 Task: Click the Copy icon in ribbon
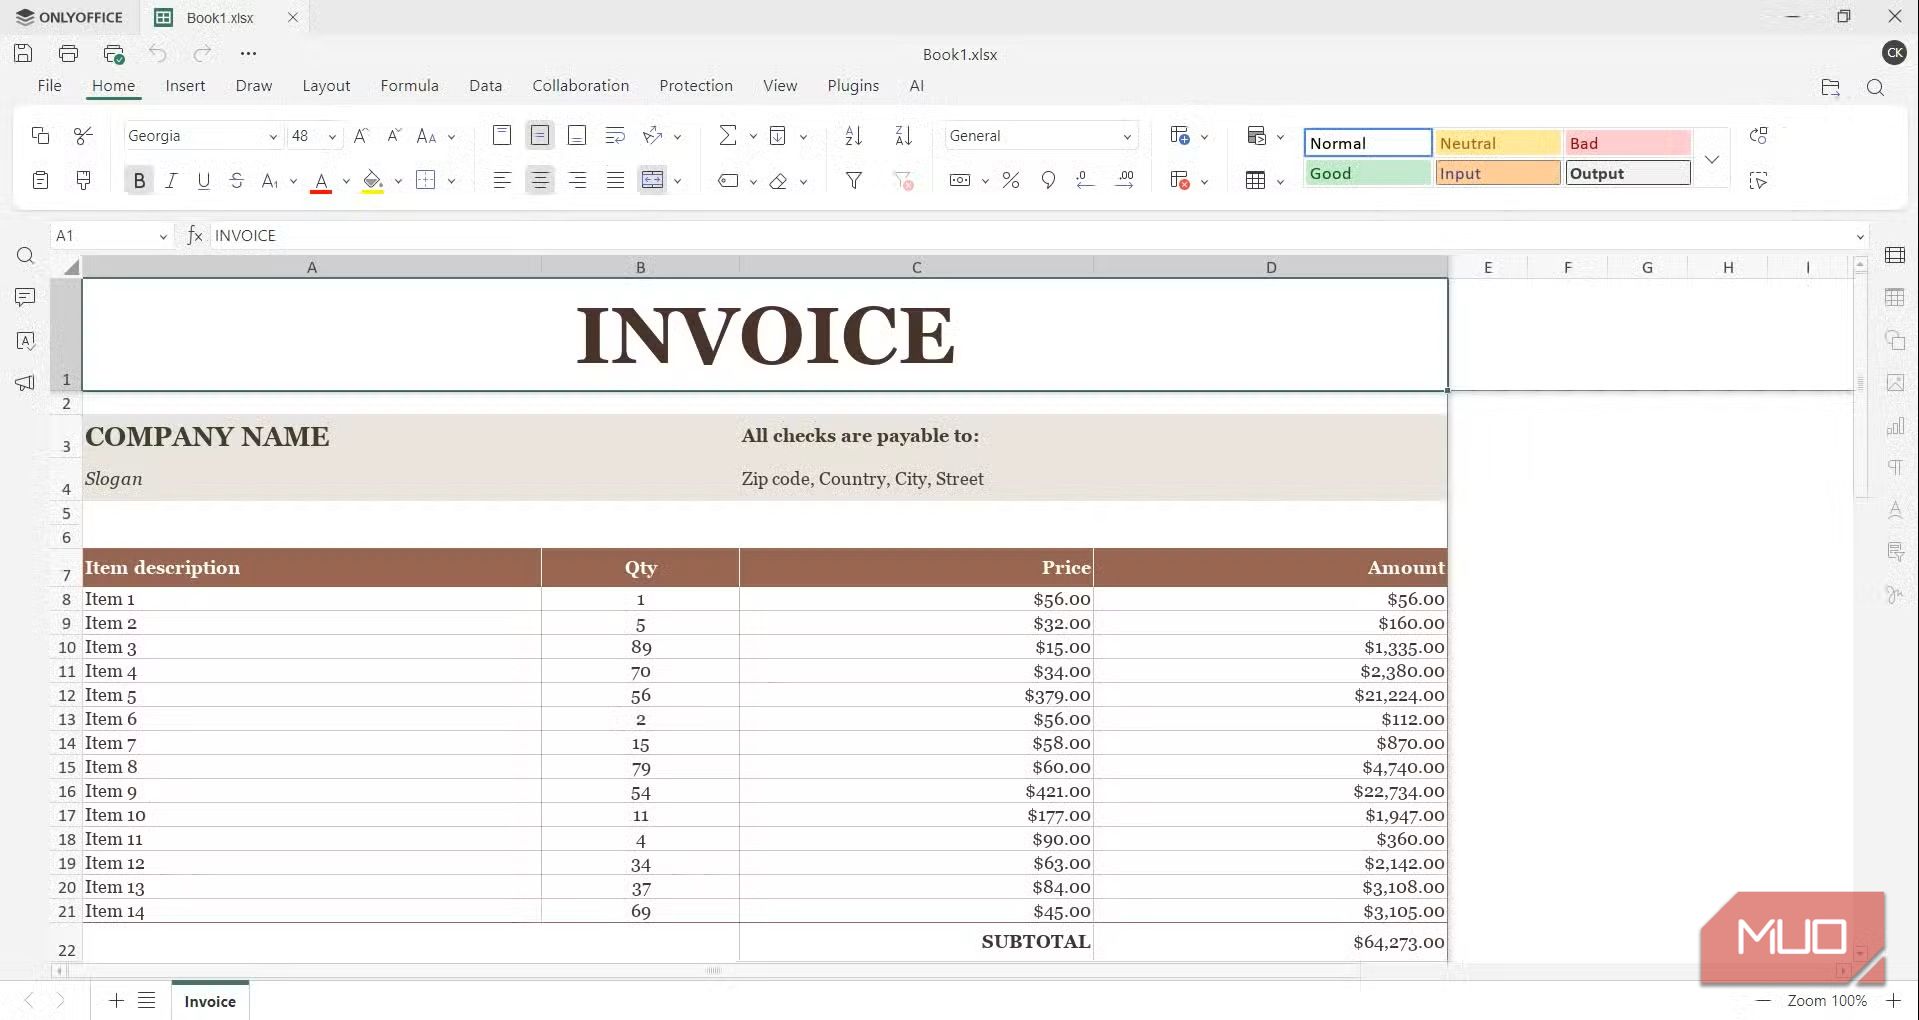click(41, 136)
